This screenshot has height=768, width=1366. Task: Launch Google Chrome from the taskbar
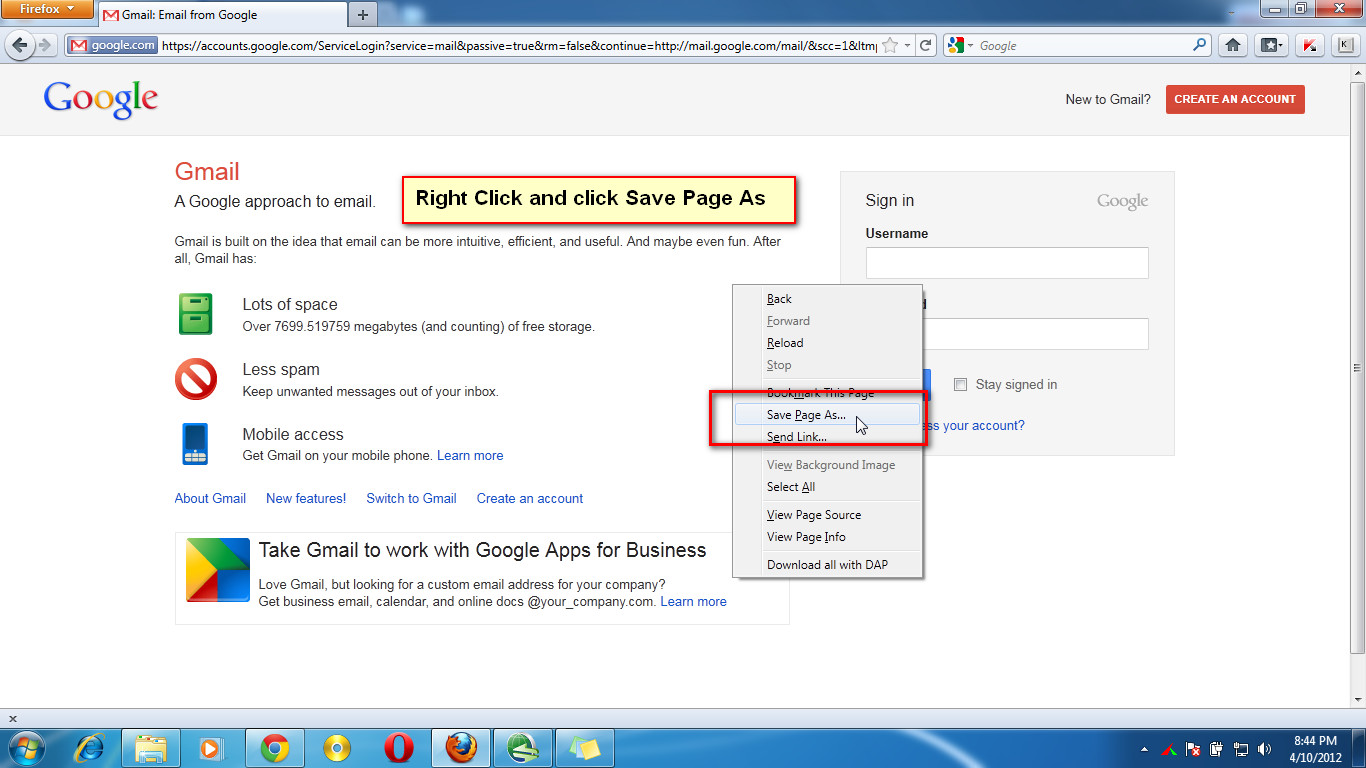tap(275, 748)
